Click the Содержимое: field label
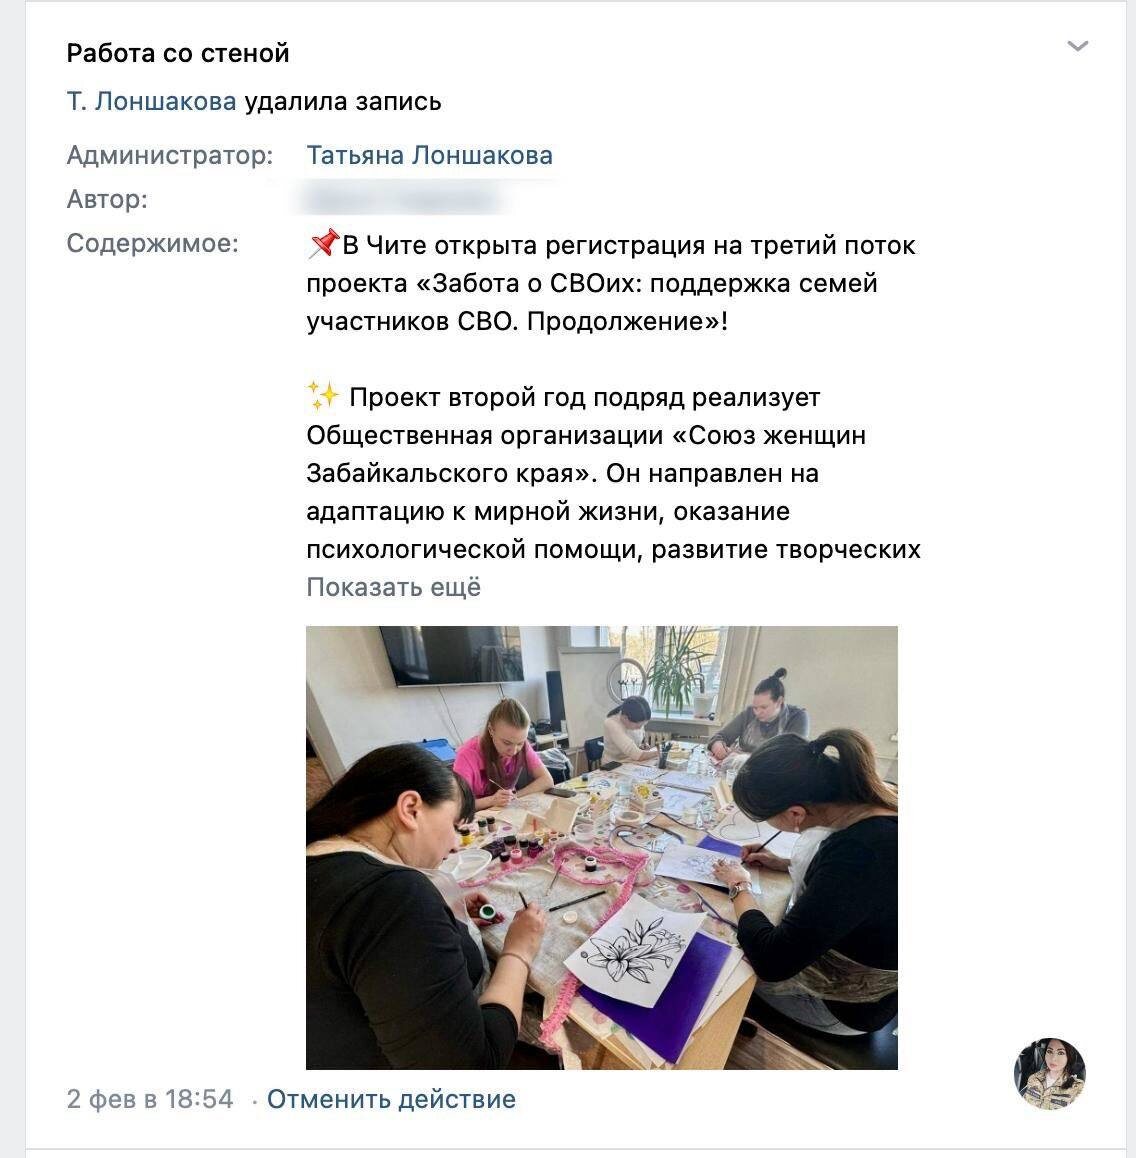 click(153, 243)
